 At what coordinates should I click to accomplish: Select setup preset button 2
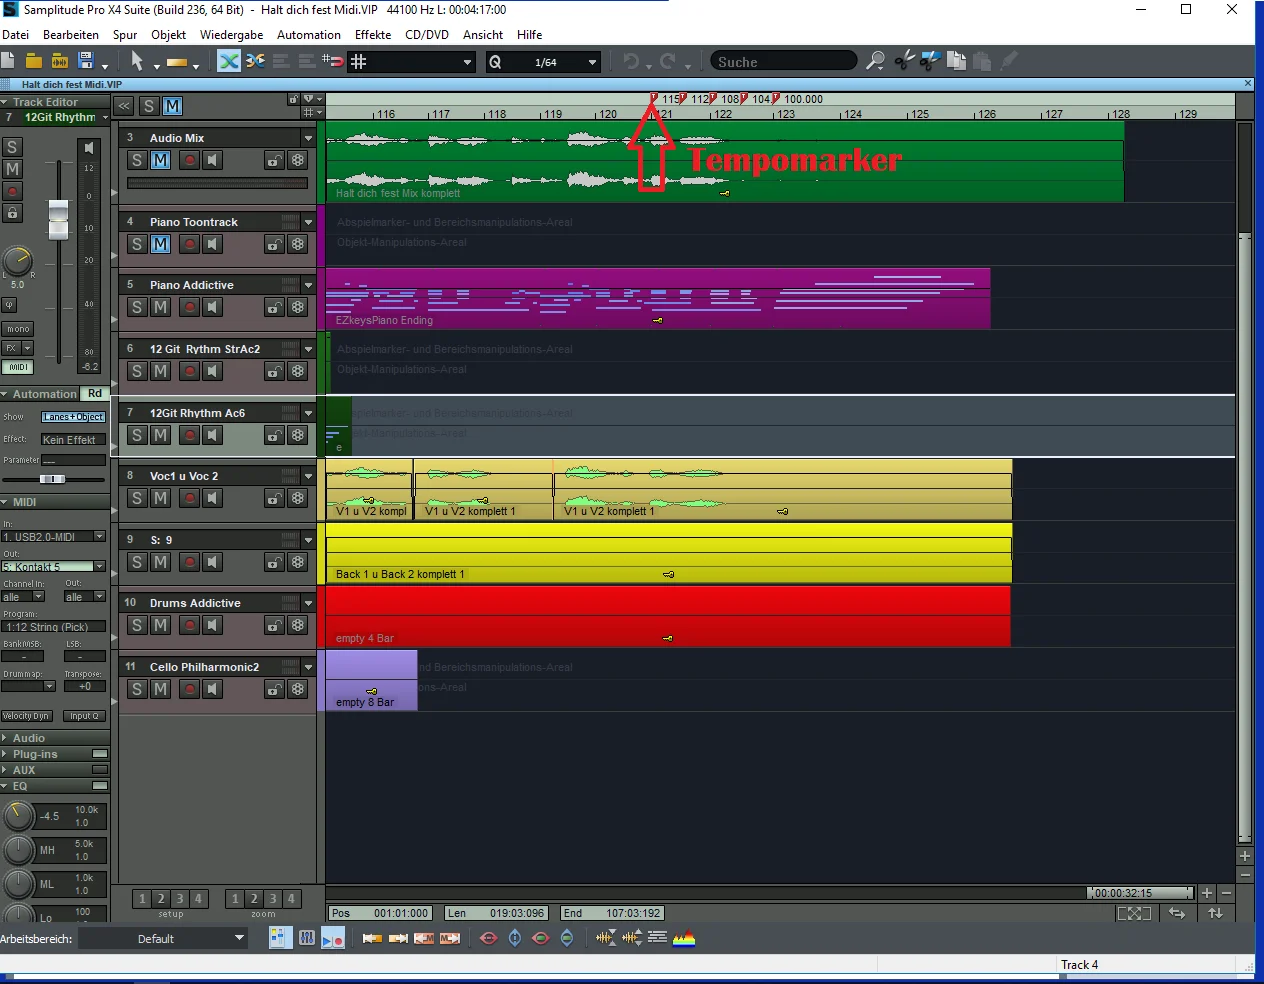click(x=161, y=899)
